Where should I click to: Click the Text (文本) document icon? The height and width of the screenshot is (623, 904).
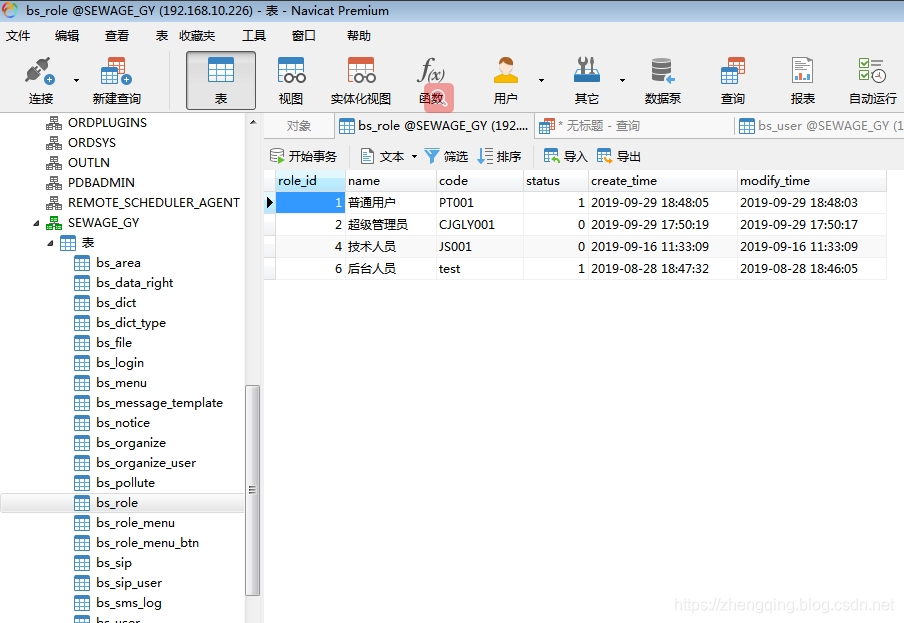pos(367,156)
